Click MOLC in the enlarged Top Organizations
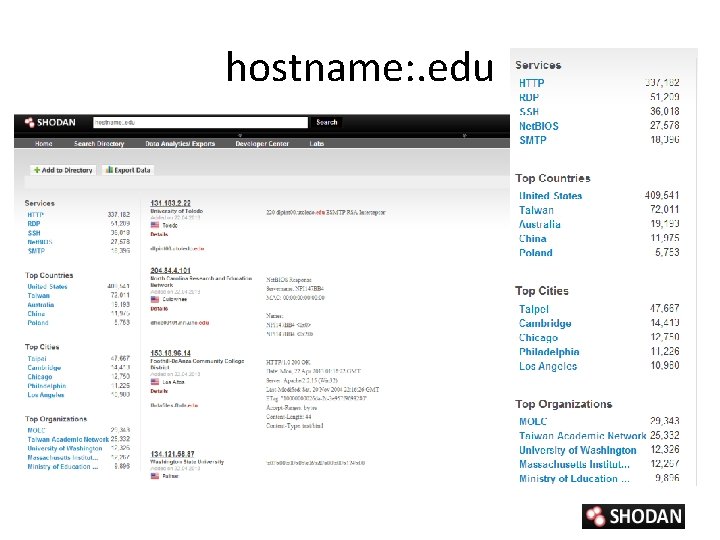 pos(533,422)
